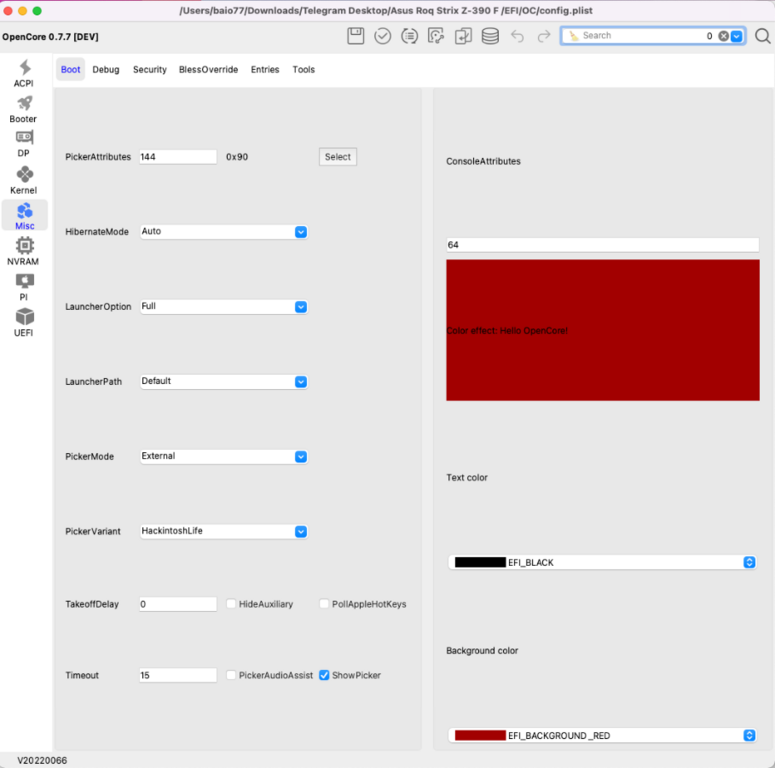Uncheck the ShowPicker checkbox

pyautogui.click(x=324, y=675)
